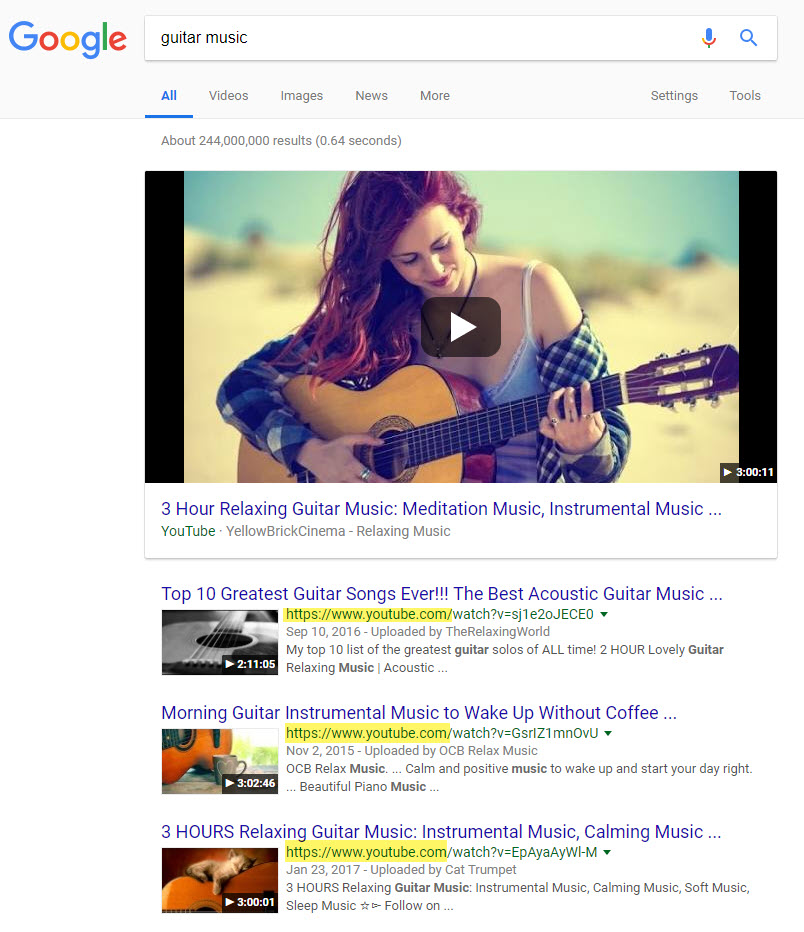Image resolution: width=804 pixels, height=932 pixels.
Task: Open Morning Guitar Instrumental Music result title
Action: click(x=419, y=713)
